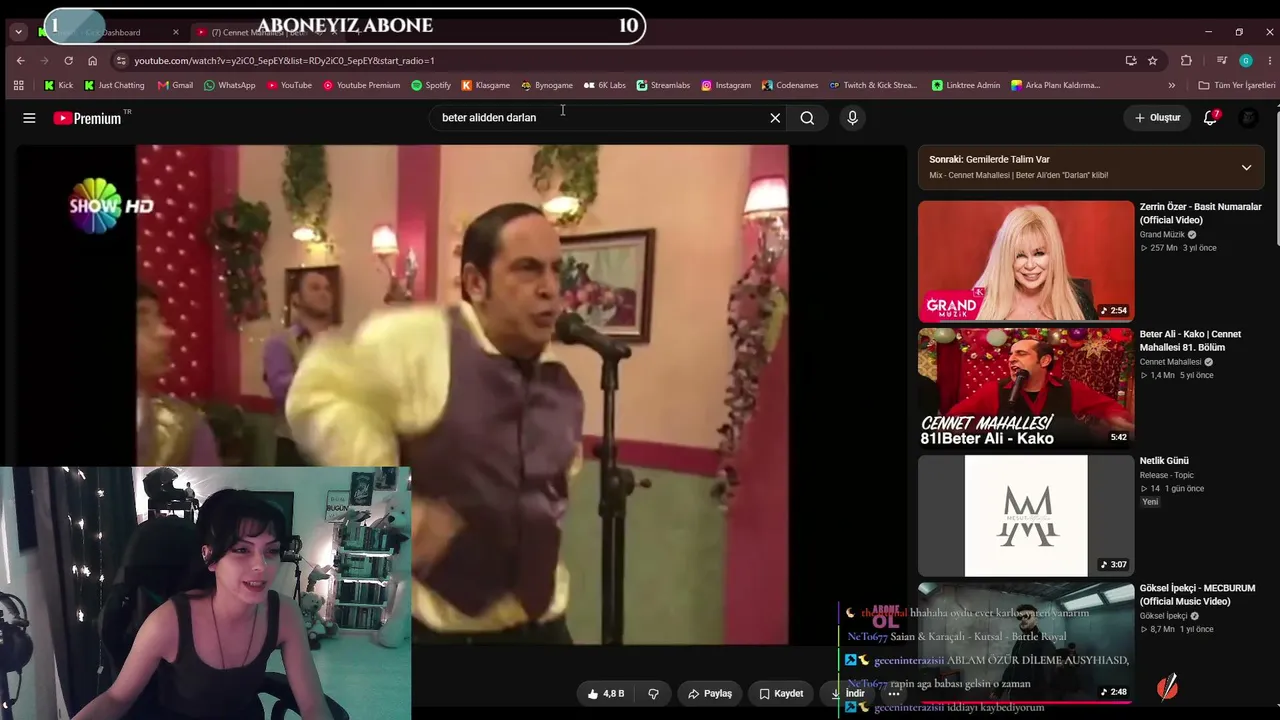Image resolution: width=1280 pixels, height=720 pixels.
Task: Dislike the video with thumbs down
Action: pos(653,693)
